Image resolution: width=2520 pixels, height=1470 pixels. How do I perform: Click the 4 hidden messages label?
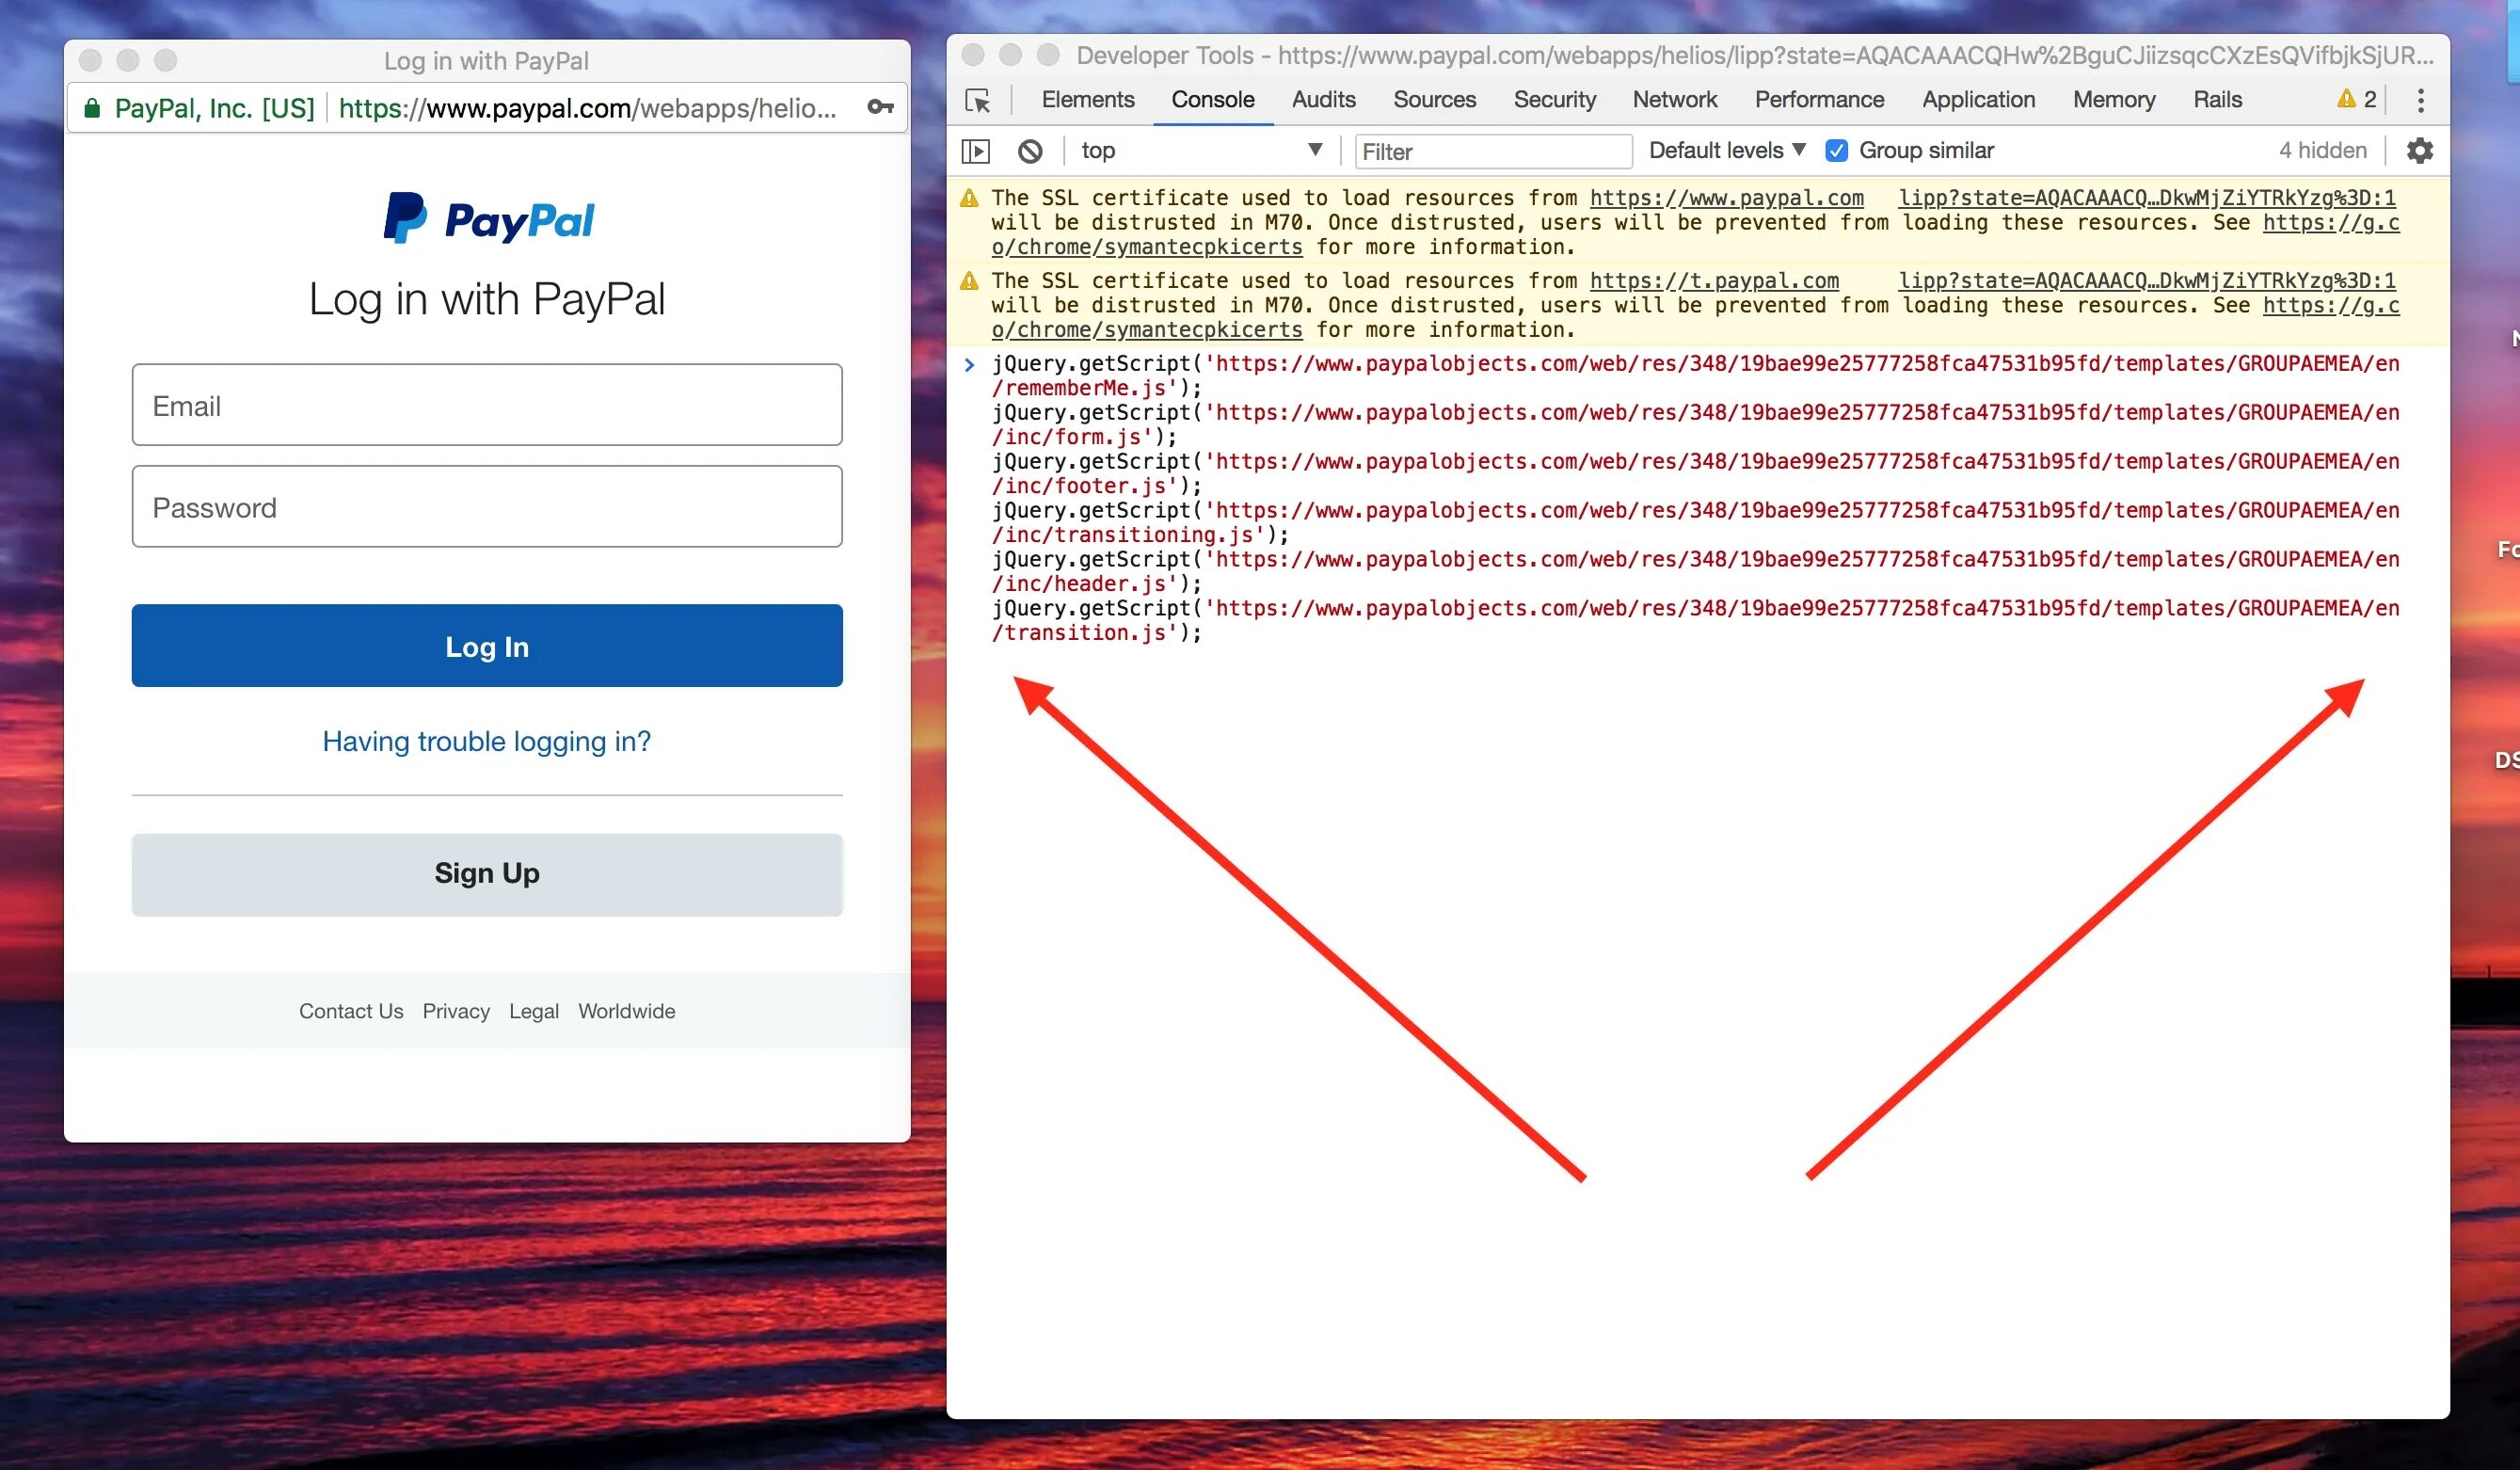(x=2322, y=151)
